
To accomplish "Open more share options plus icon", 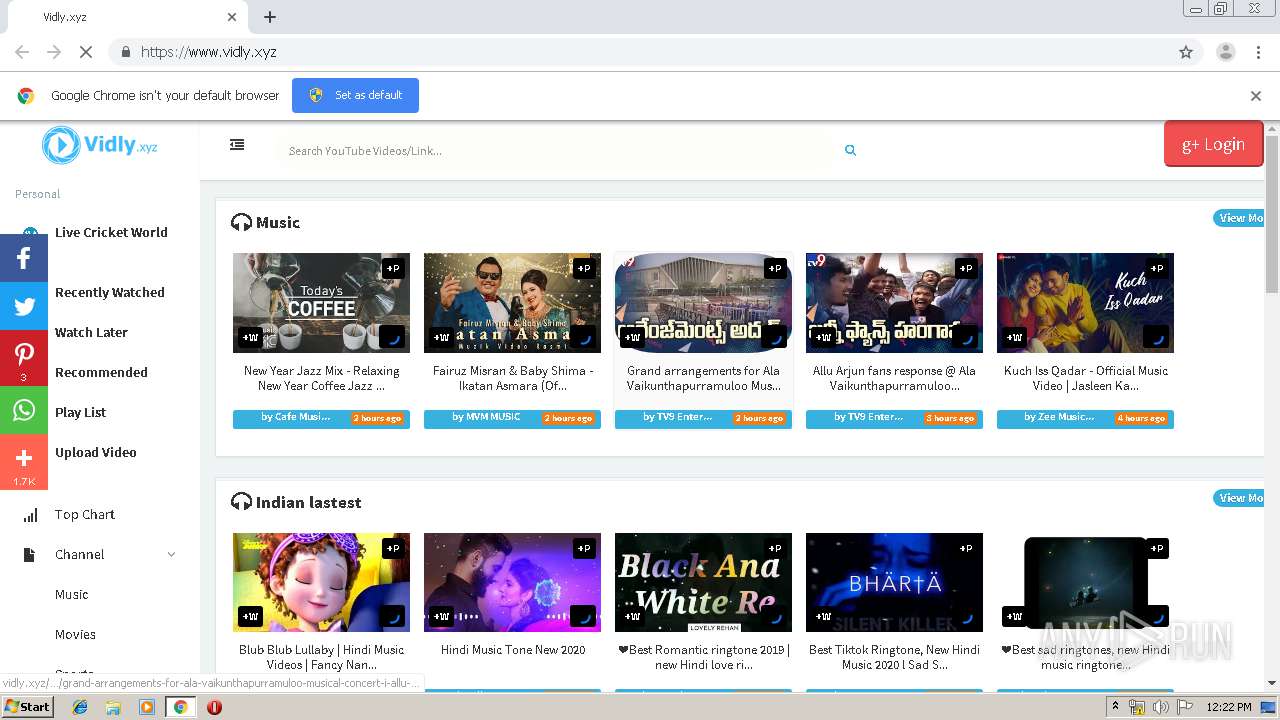I will (24, 462).
